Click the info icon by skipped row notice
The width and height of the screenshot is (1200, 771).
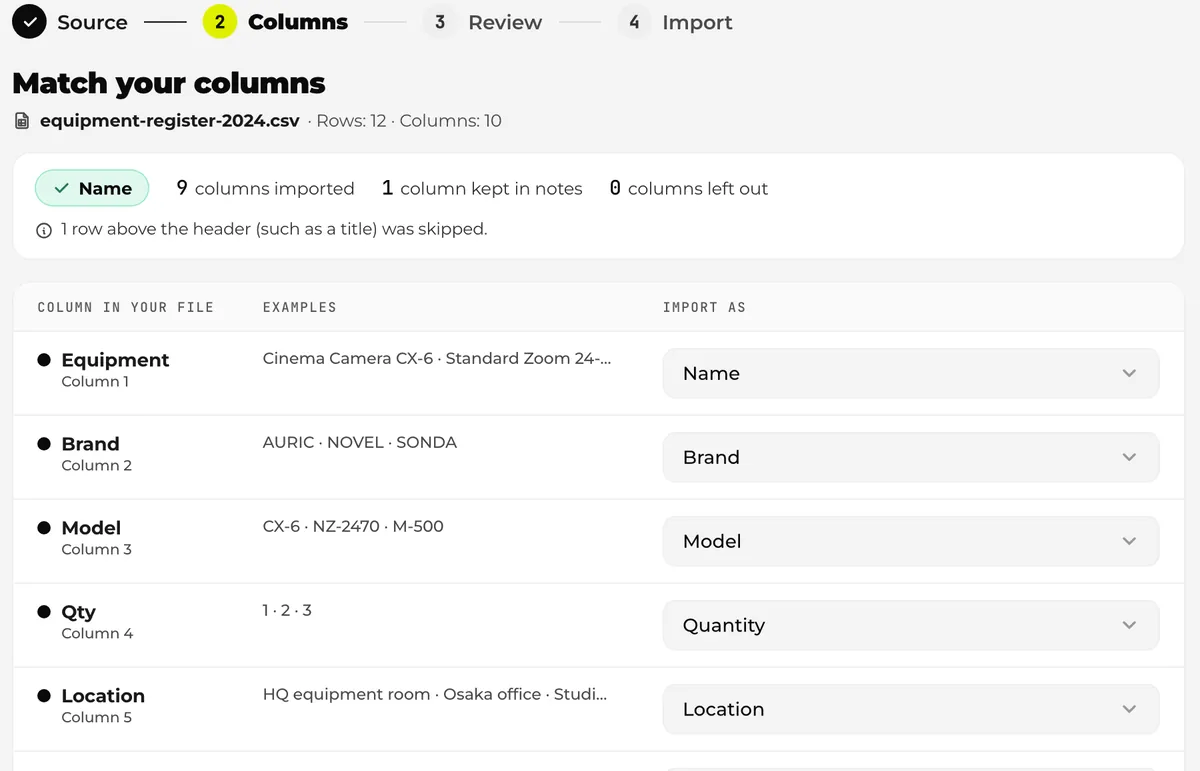coord(44,230)
